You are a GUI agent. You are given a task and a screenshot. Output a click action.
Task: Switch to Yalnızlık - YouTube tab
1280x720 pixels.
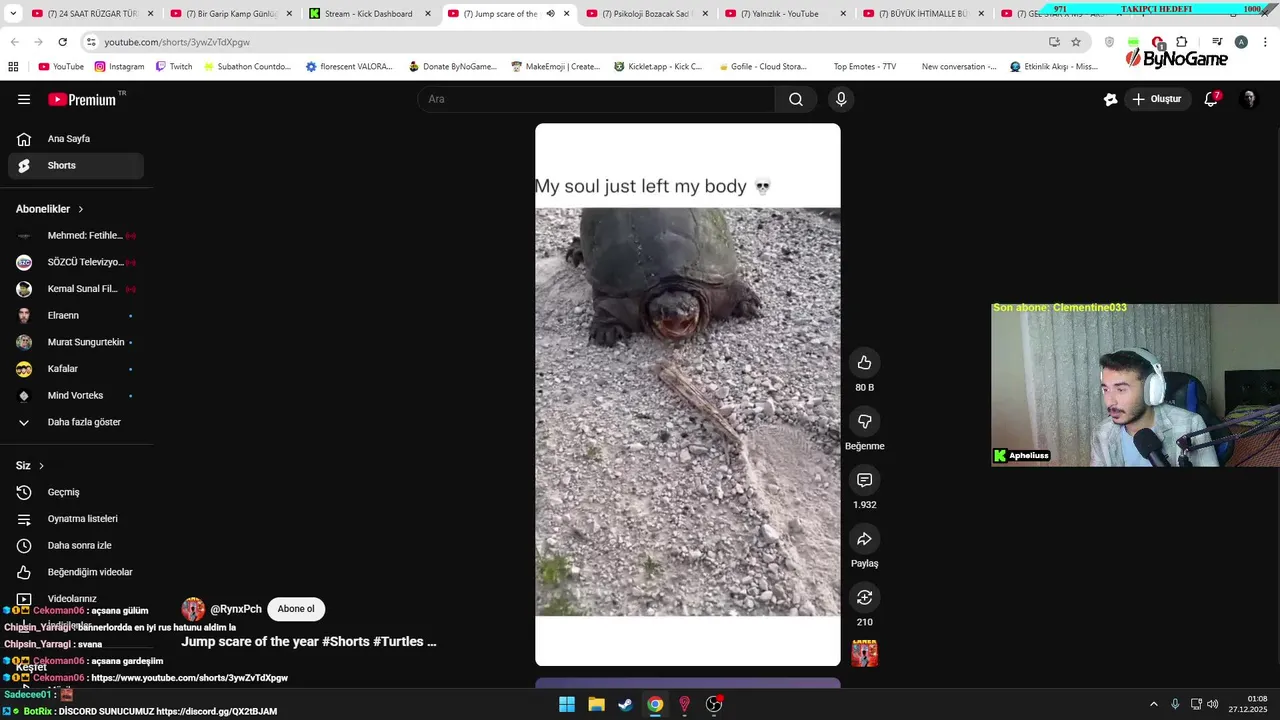(x=785, y=14)
